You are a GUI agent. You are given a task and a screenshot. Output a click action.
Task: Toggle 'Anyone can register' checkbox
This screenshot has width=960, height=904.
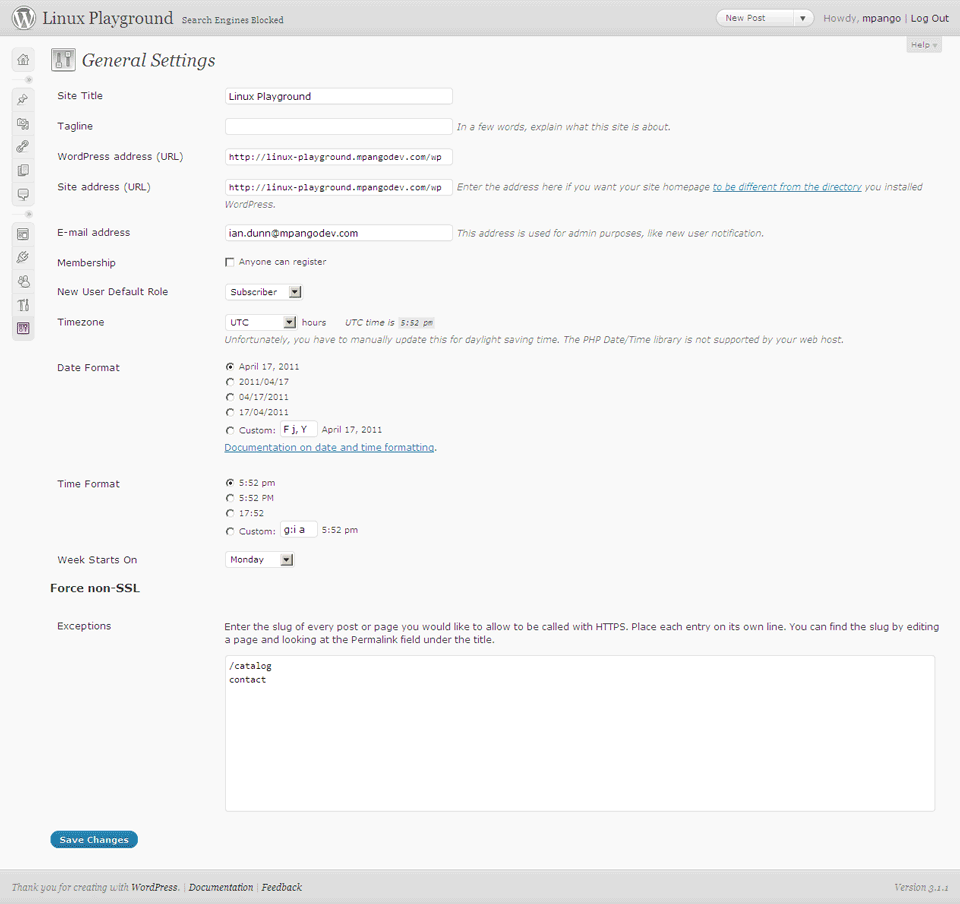230,262
